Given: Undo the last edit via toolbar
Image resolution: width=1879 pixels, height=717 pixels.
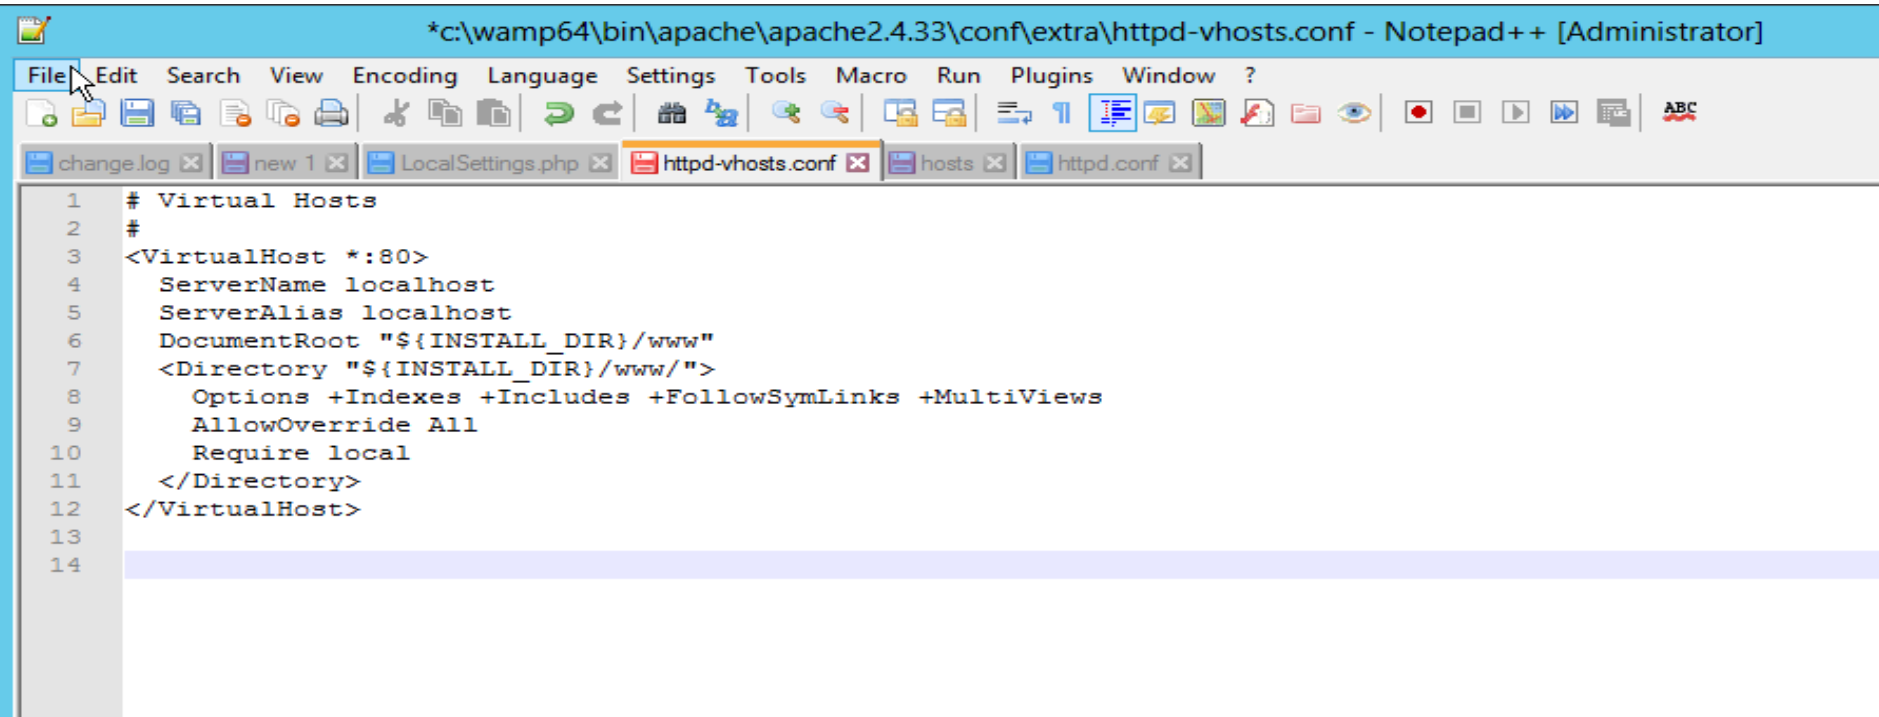Looking at the screenshot, I should 558,113.
